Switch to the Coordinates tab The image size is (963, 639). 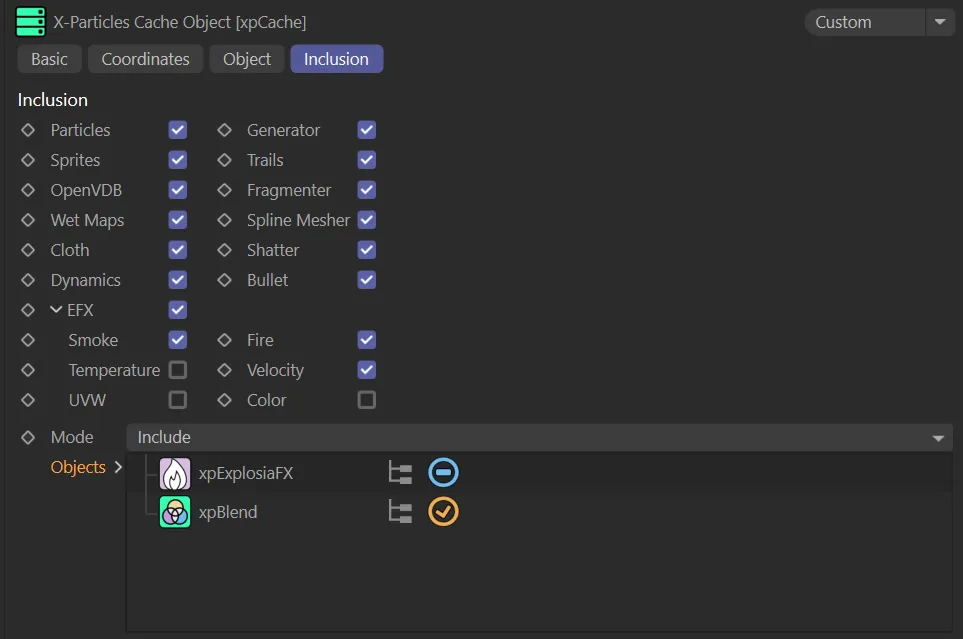(145, 59)
